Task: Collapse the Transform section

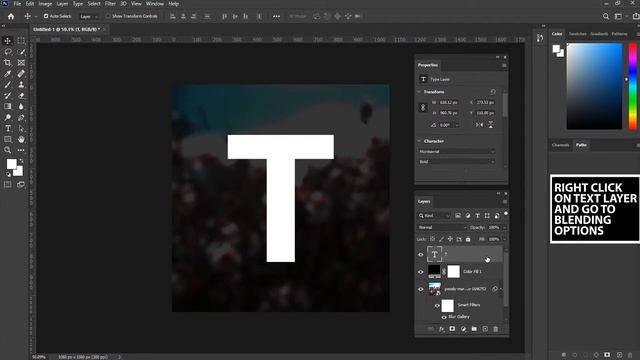Action: (419, 92)
